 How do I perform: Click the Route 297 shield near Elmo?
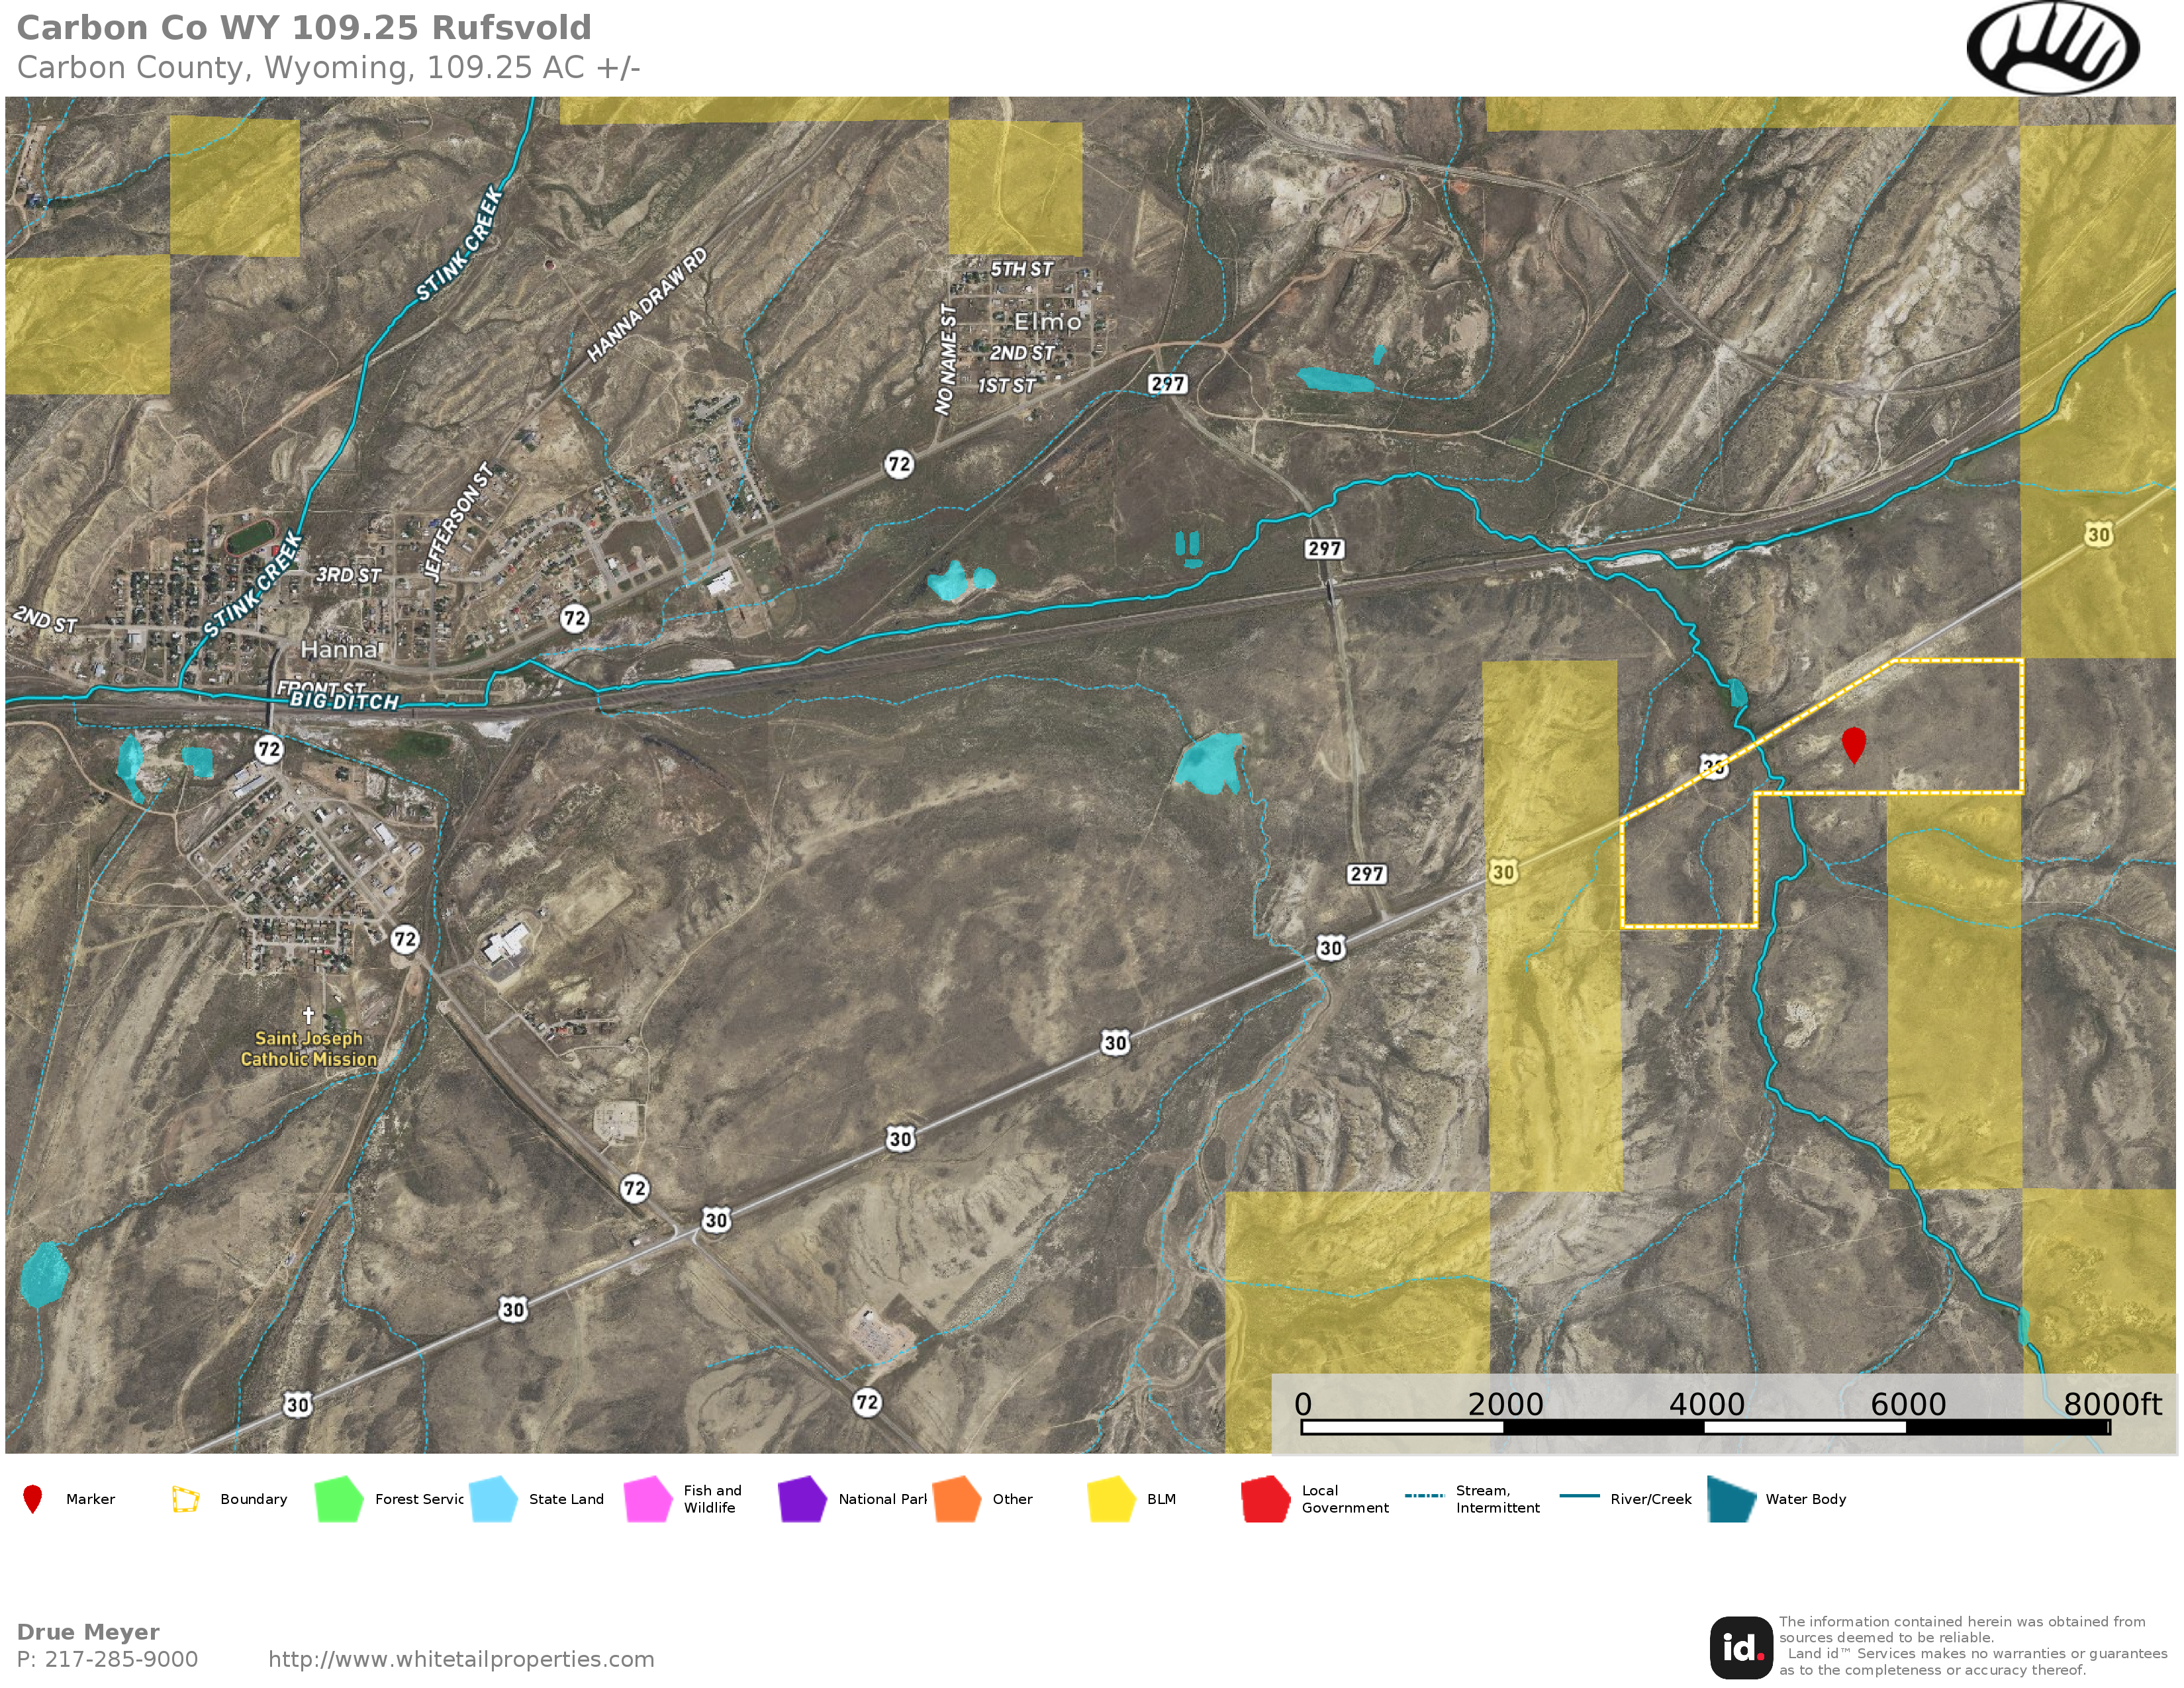tap(1167, 384)
